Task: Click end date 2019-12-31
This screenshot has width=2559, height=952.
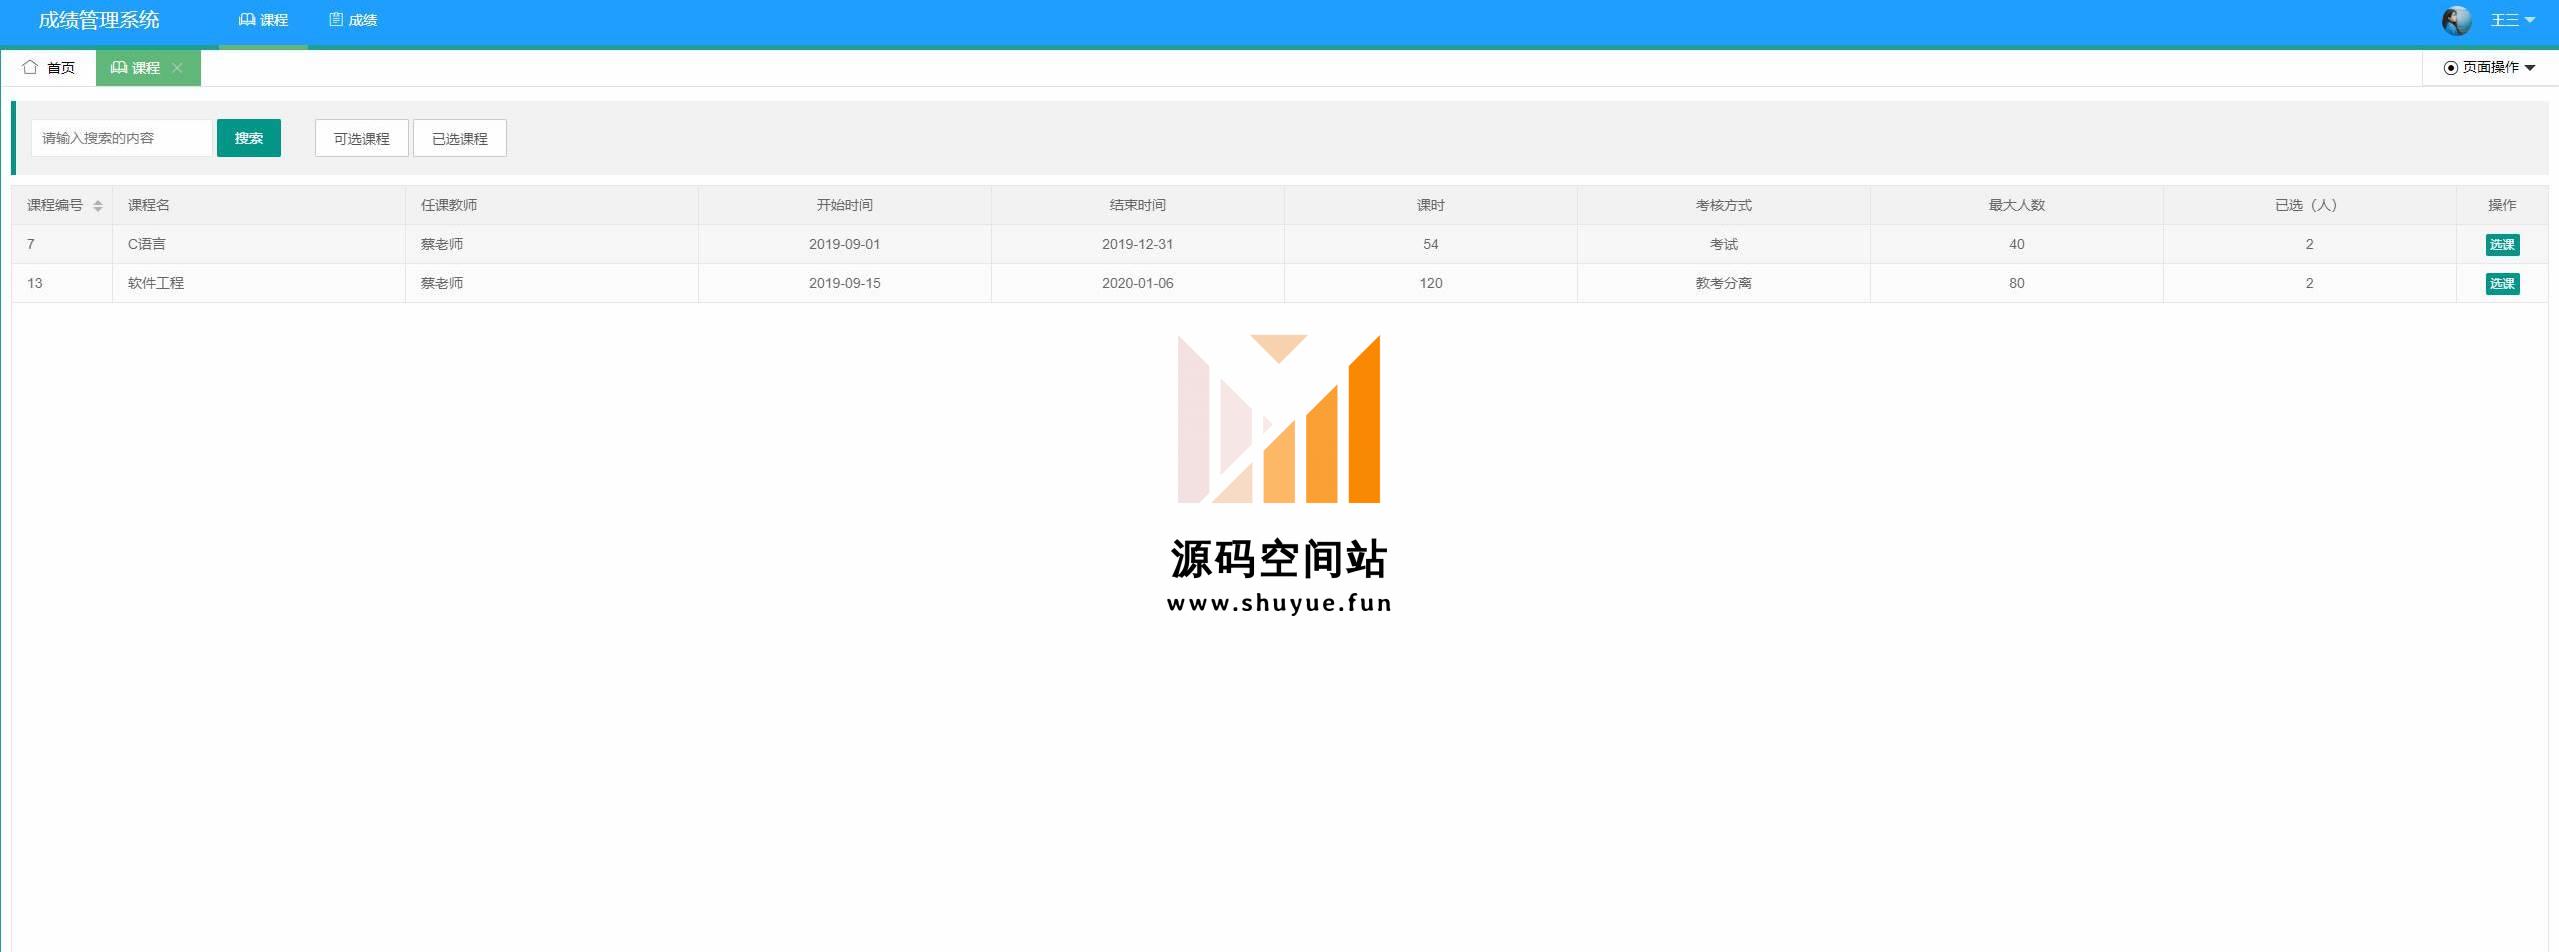Action: click(1138, 244)
